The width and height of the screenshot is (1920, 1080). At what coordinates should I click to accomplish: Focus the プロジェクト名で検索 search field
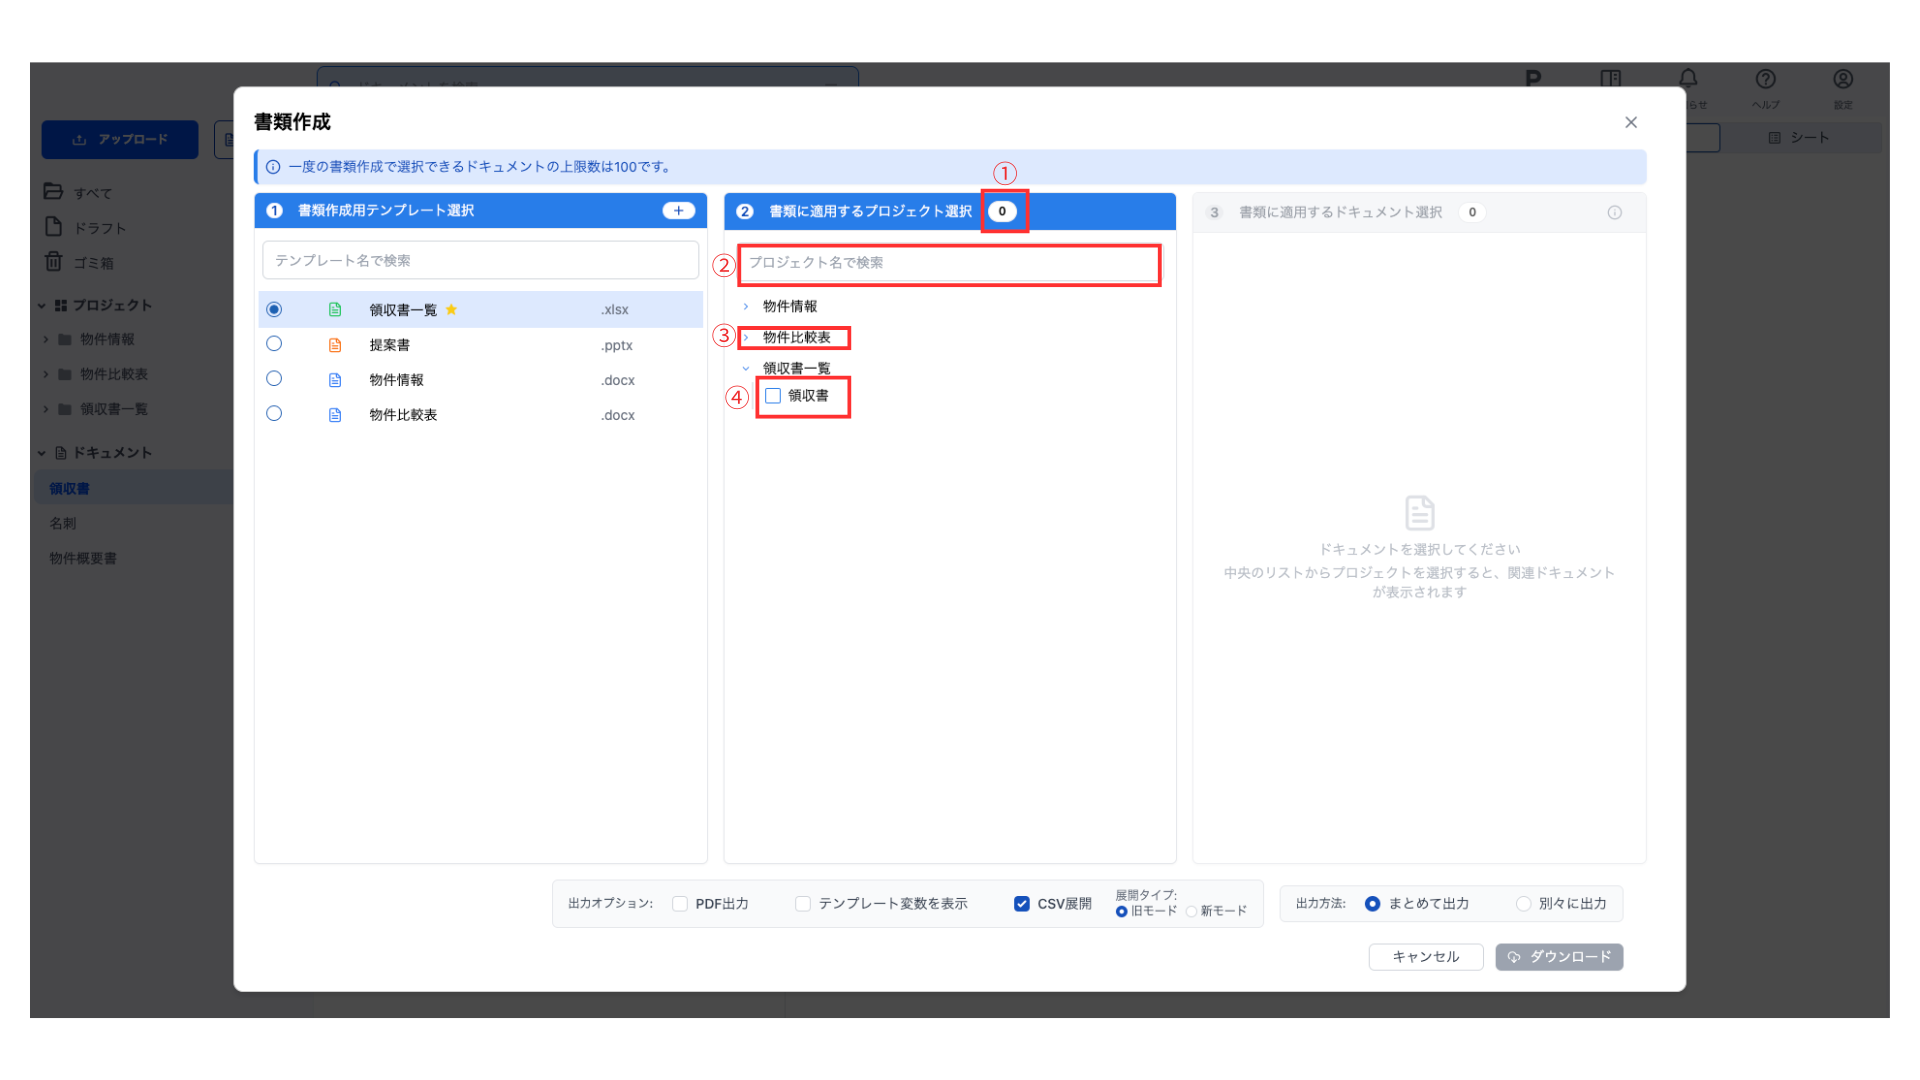click(x=948, y=263)
